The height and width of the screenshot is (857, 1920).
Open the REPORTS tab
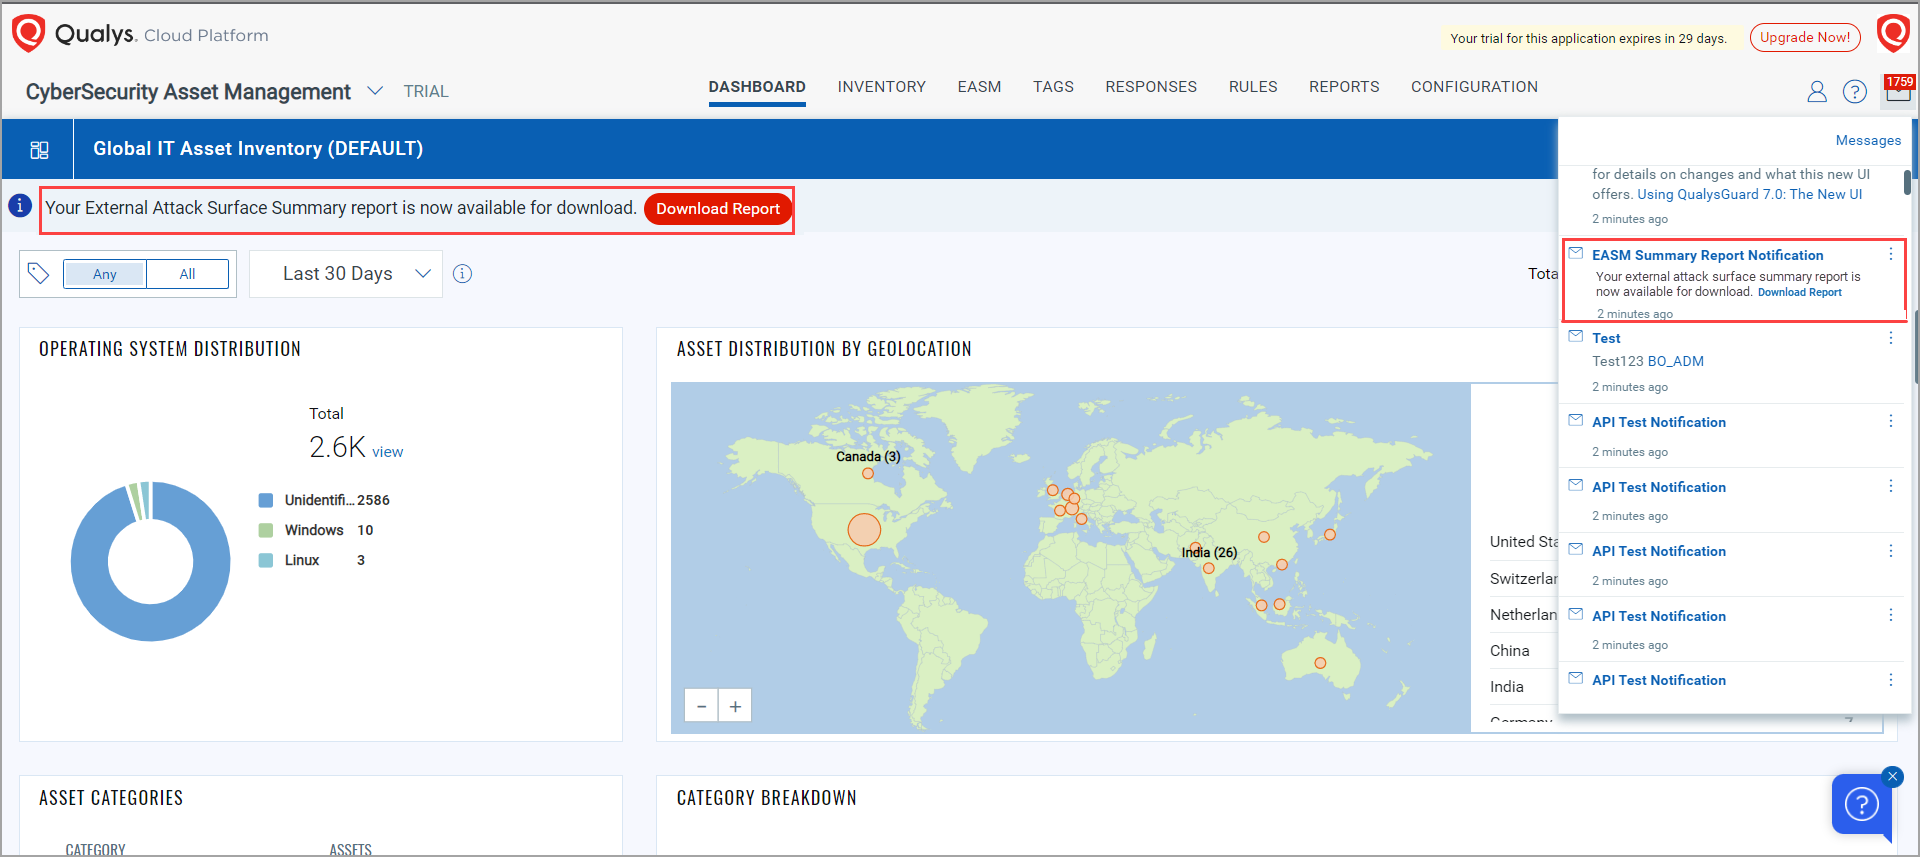coord(1344,87)
